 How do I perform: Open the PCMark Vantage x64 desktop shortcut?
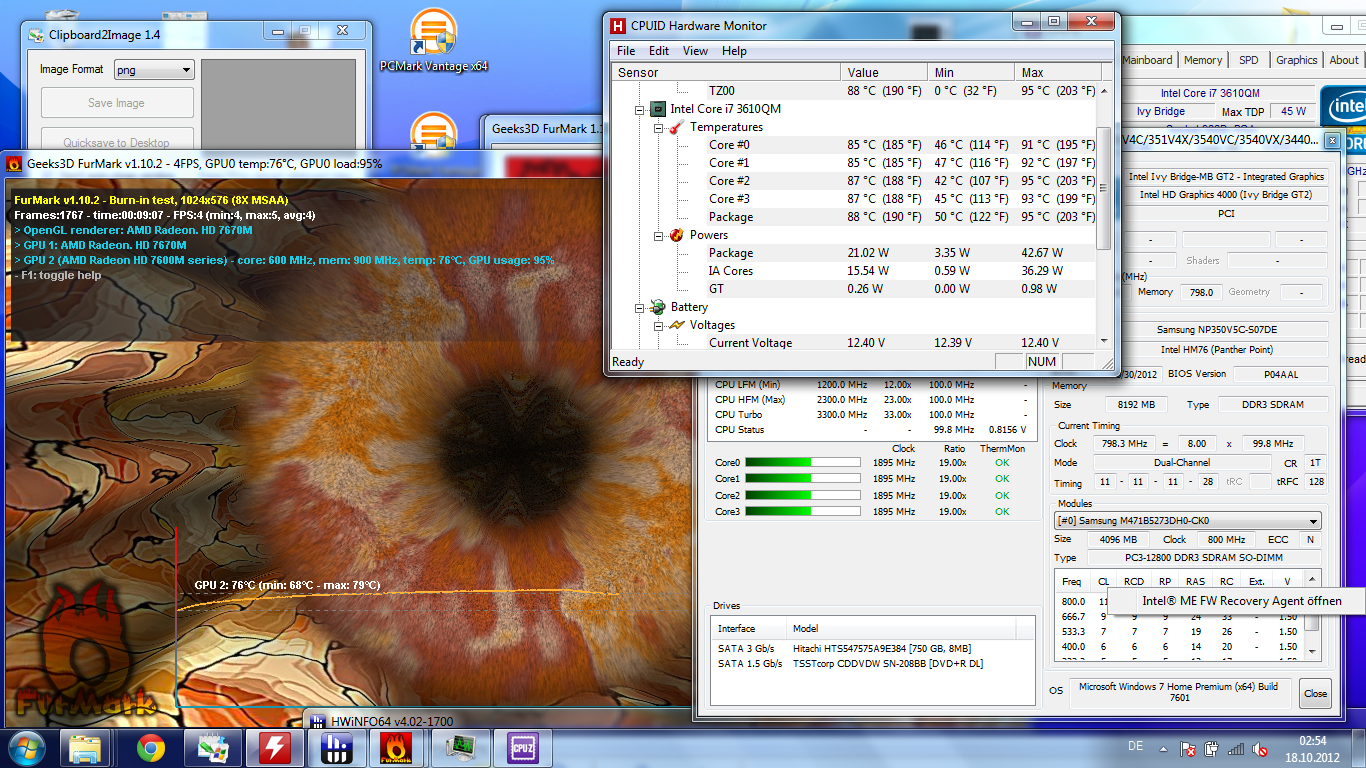[433, 41]
